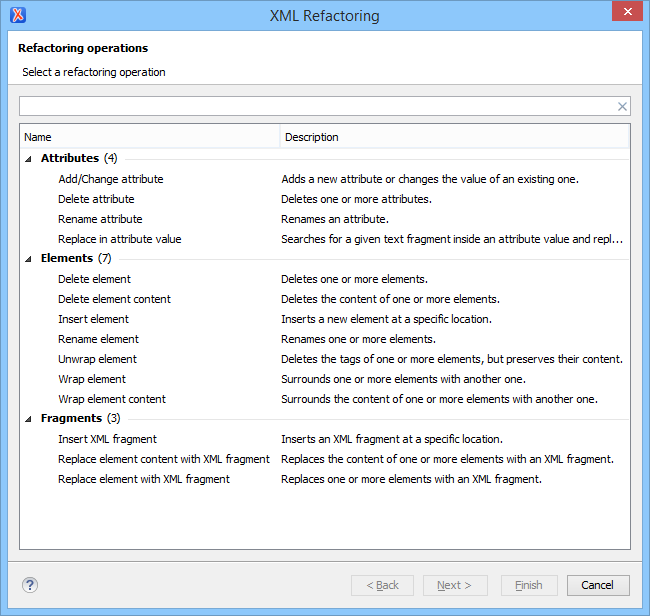Image resolution: width=650 pixels, height=616 pixels.
Task: Collapse the Elements group
Action: (x=28, y=259)
